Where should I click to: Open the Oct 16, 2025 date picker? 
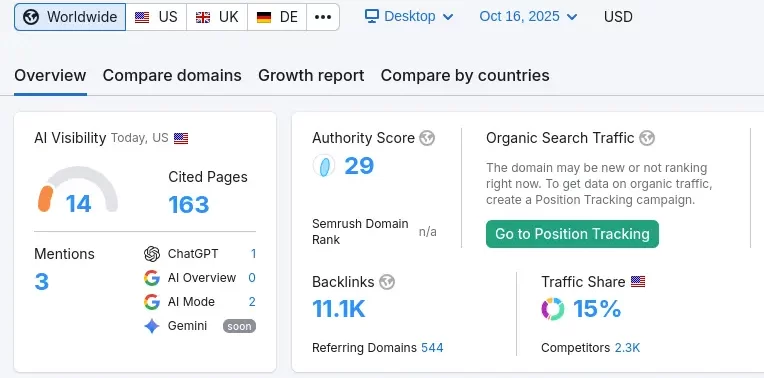[528, 17]
